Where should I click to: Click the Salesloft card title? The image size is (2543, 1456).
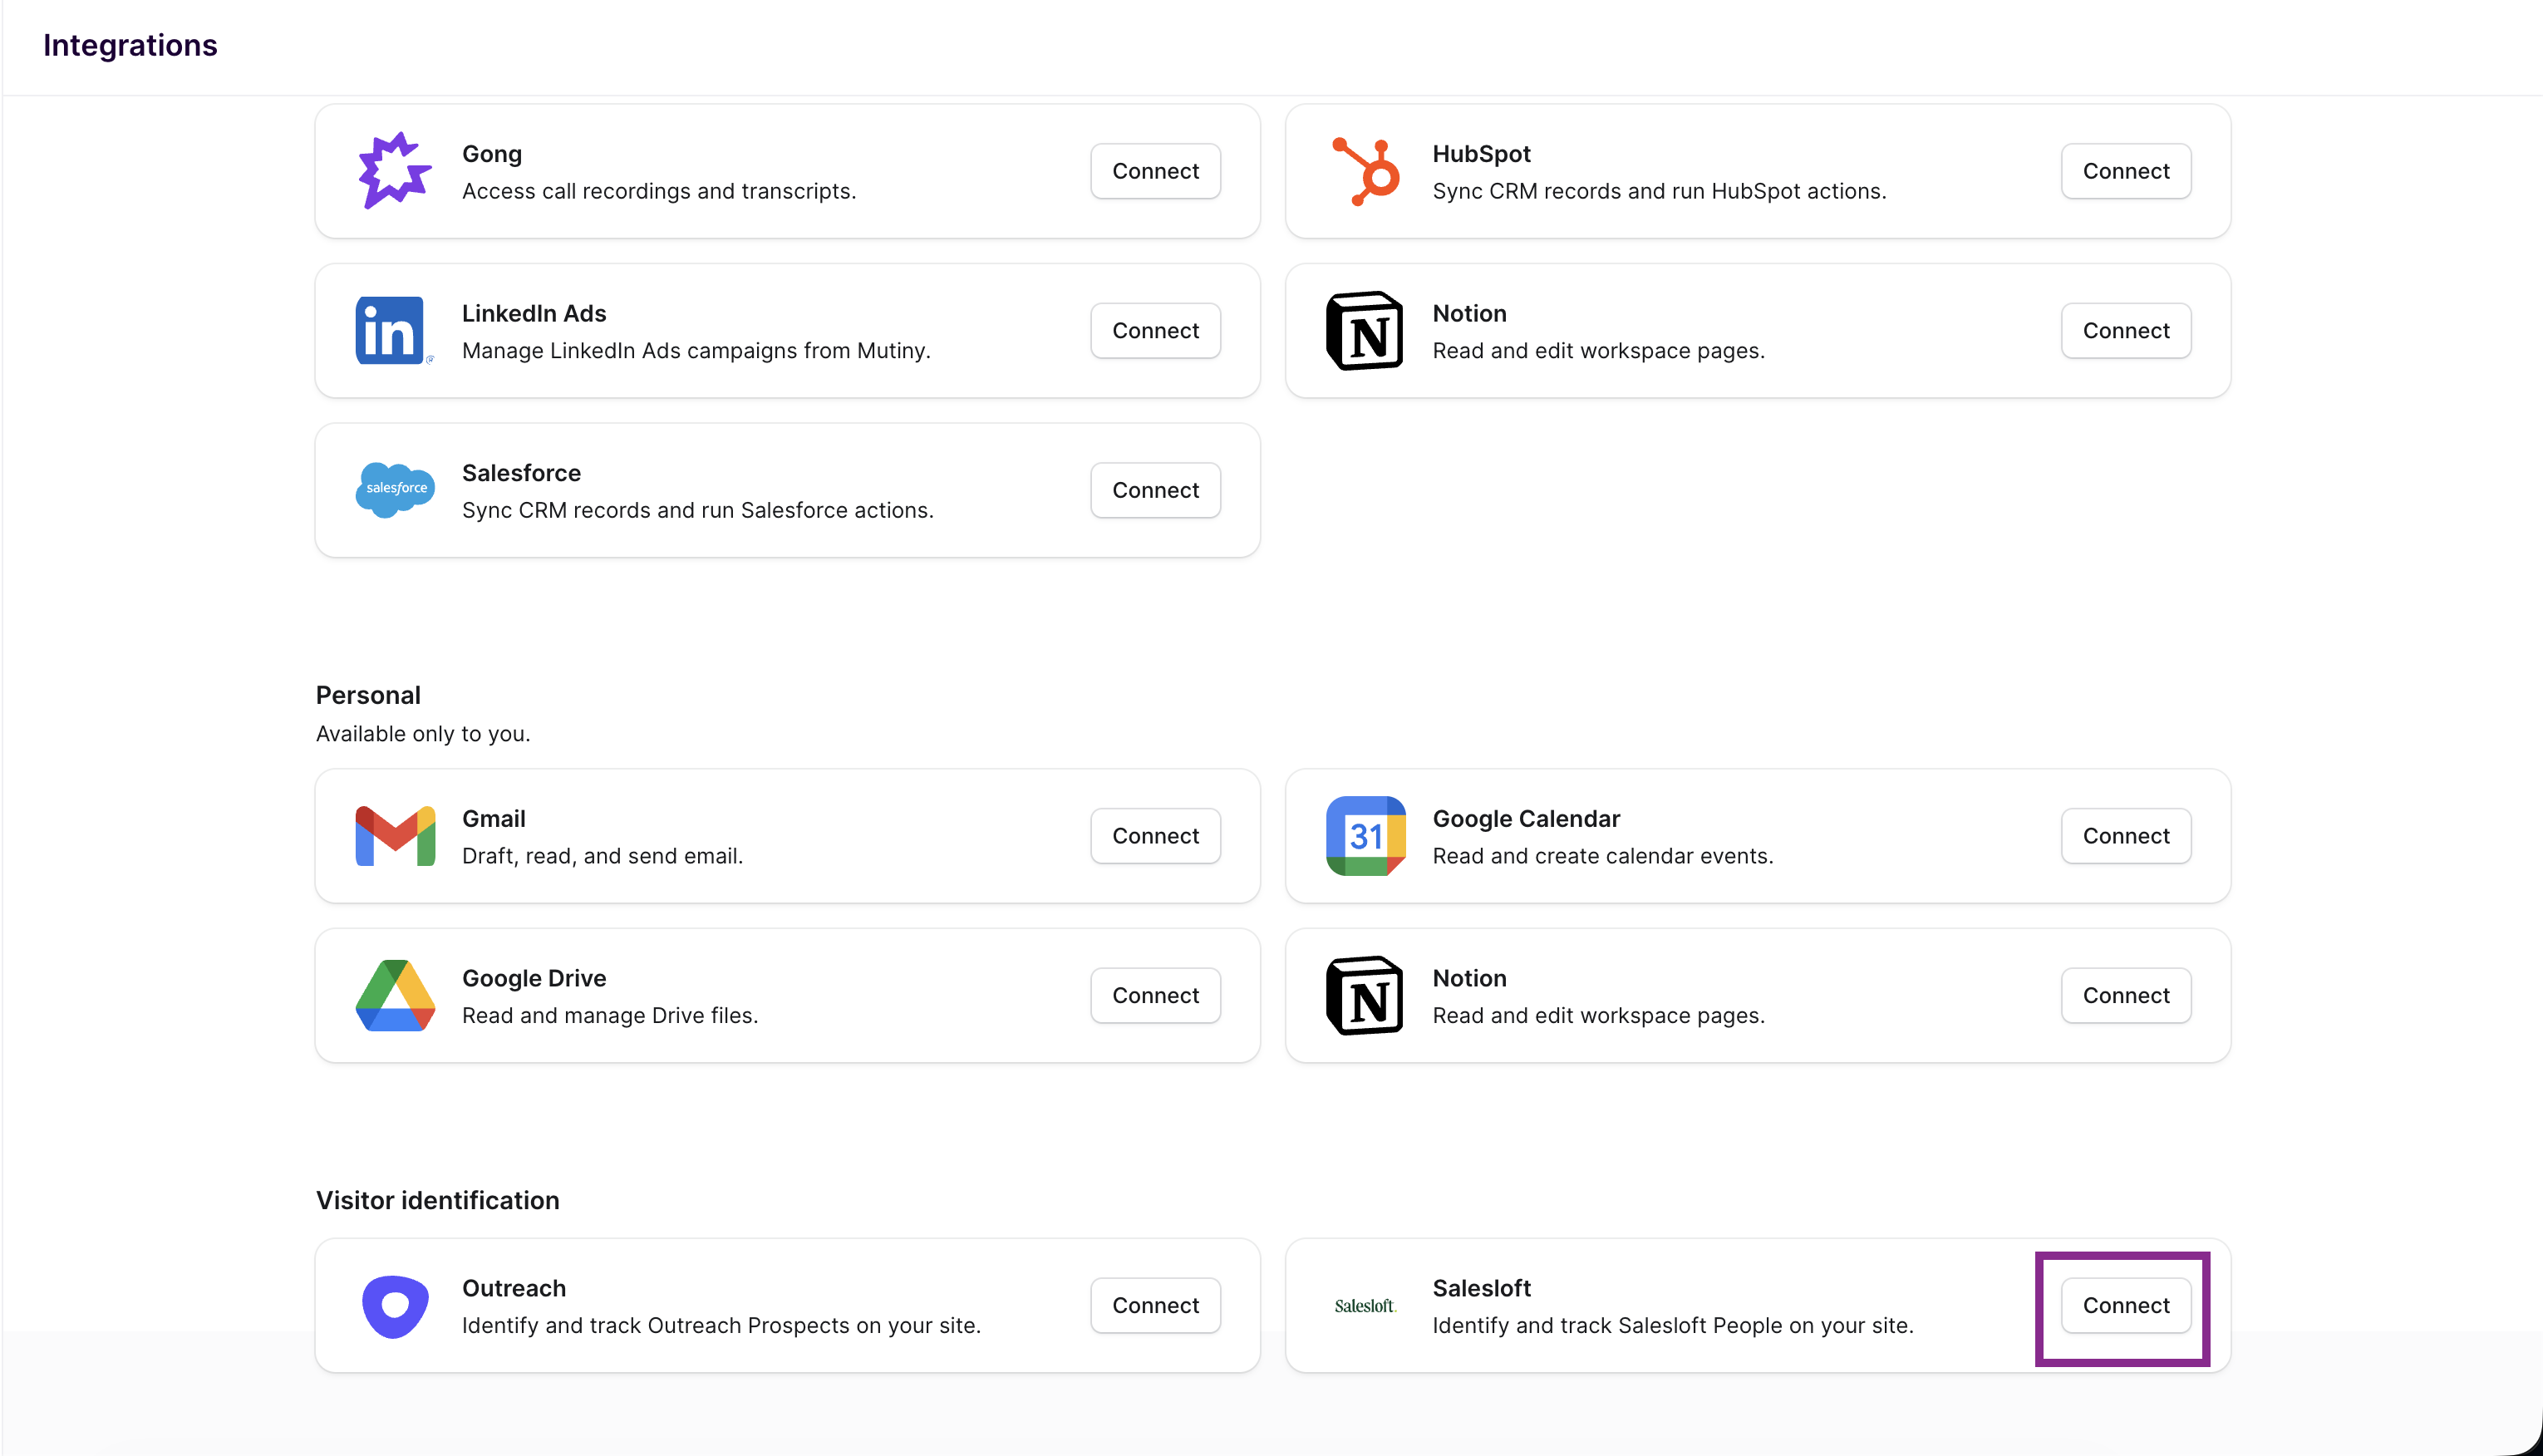[x=1481, y=1288]
